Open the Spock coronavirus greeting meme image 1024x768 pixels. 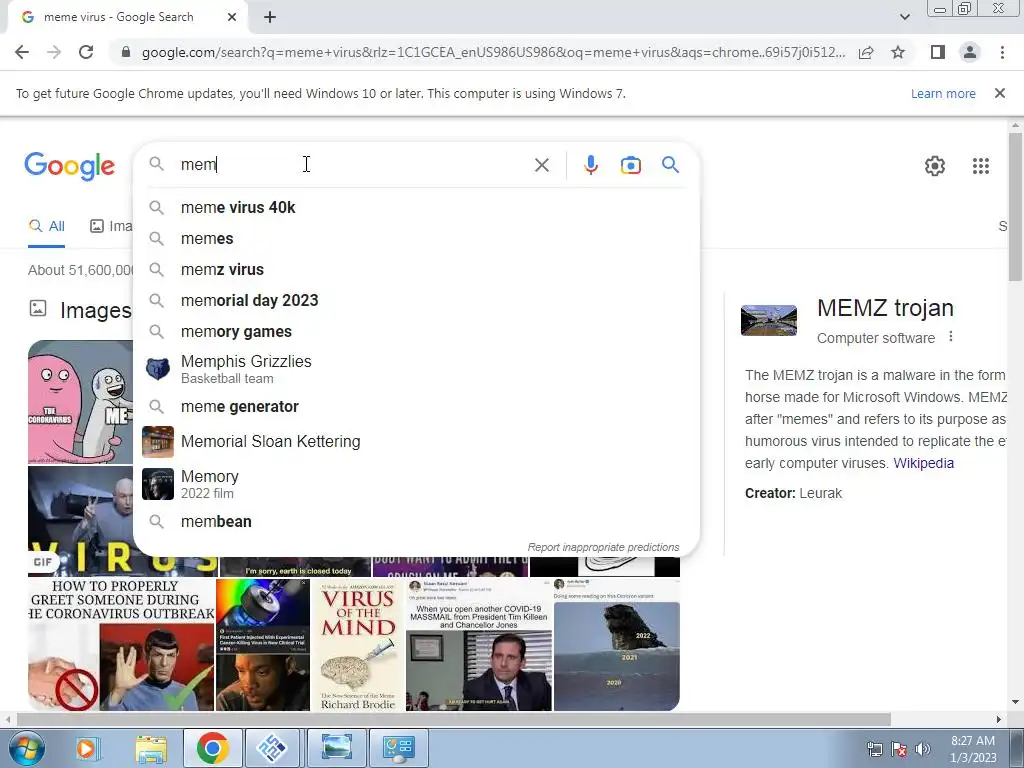121,645
